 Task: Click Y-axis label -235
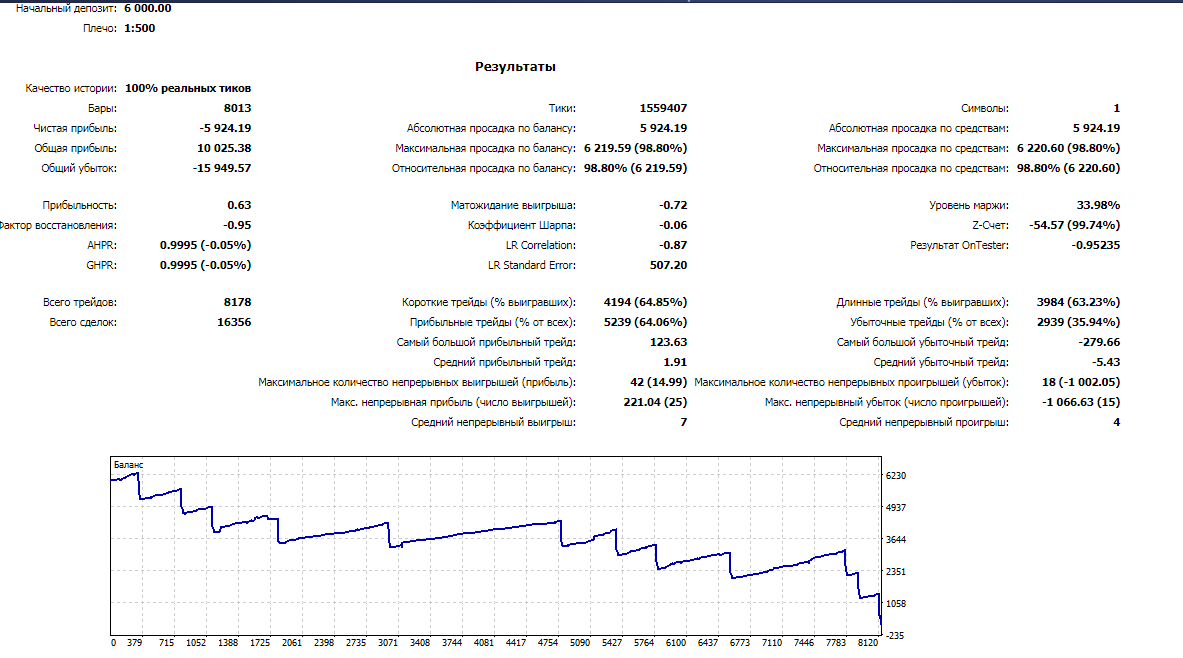click(895, 635)
